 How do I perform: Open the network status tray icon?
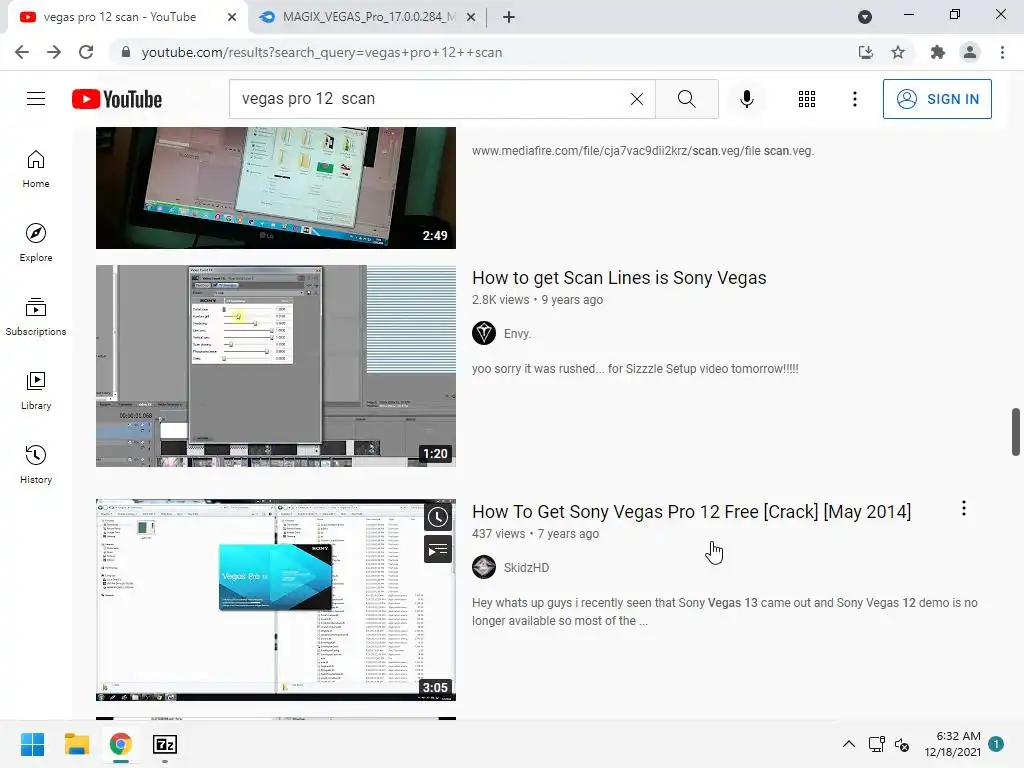[x=876, y=744]
